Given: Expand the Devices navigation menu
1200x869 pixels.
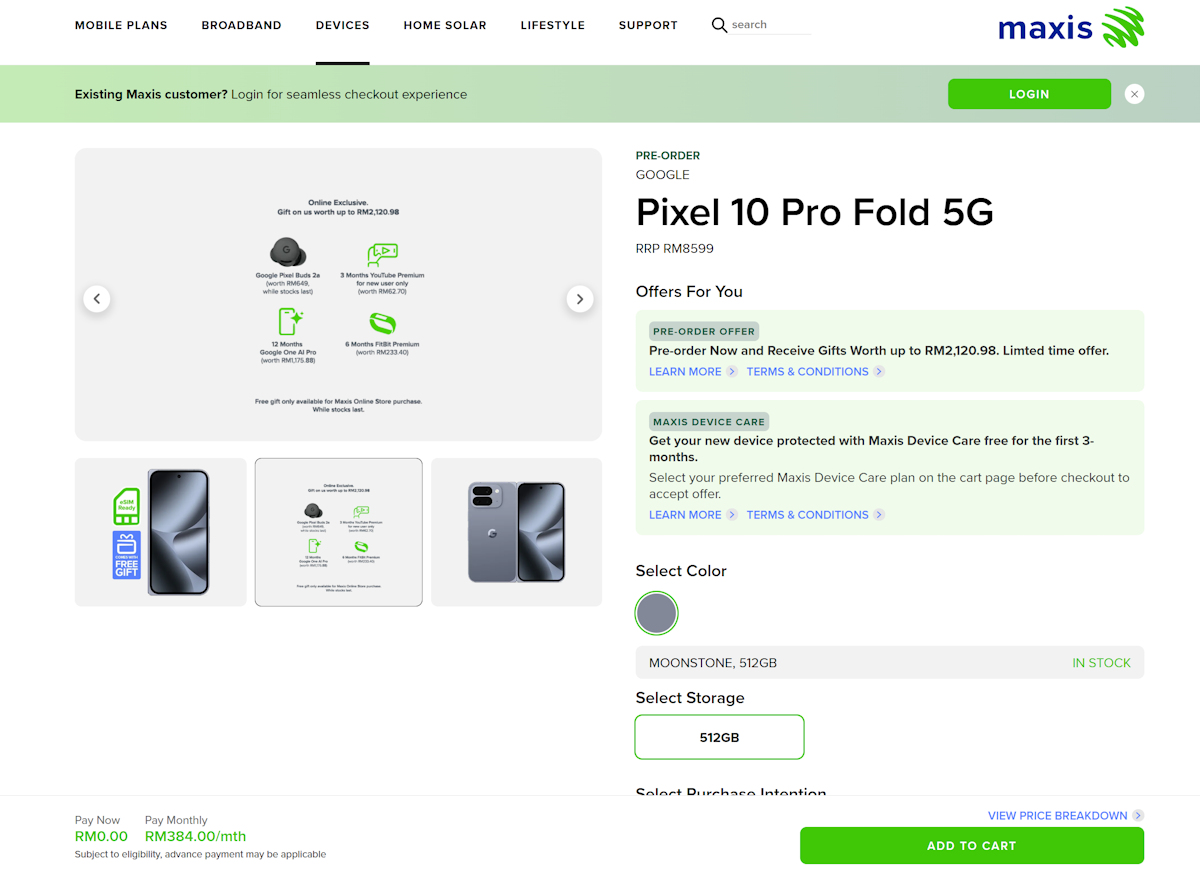Looking at the screenshot, I should pos(342,25).
